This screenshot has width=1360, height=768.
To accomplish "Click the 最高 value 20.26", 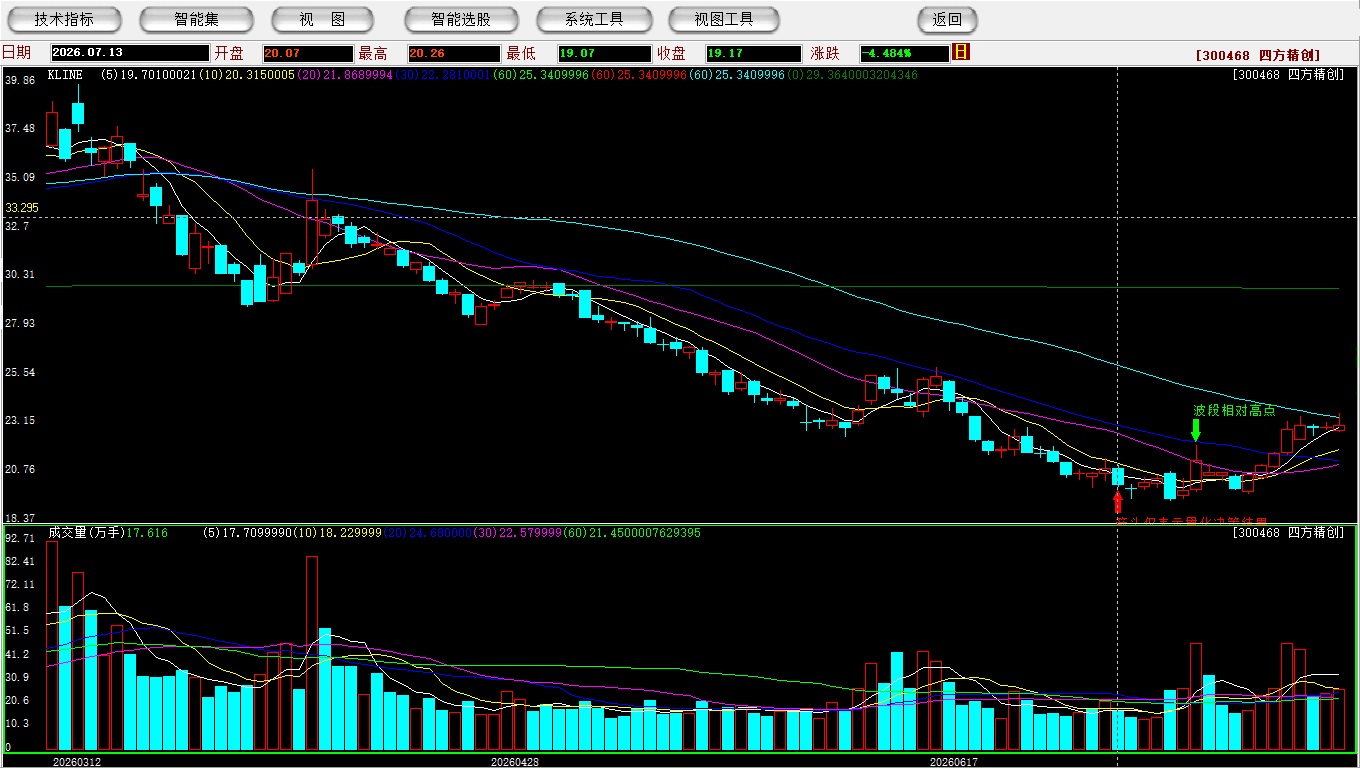I will pos(453,54).
